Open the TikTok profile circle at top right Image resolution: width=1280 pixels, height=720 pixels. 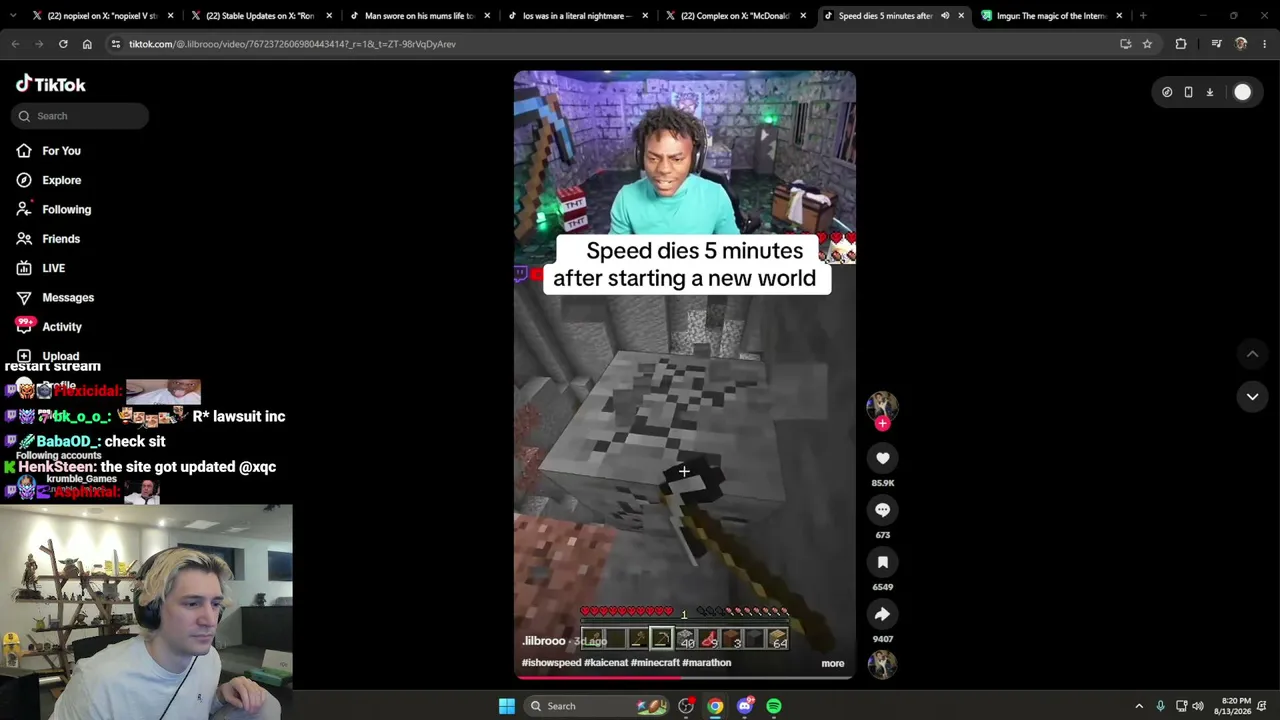coord(1242,92)
